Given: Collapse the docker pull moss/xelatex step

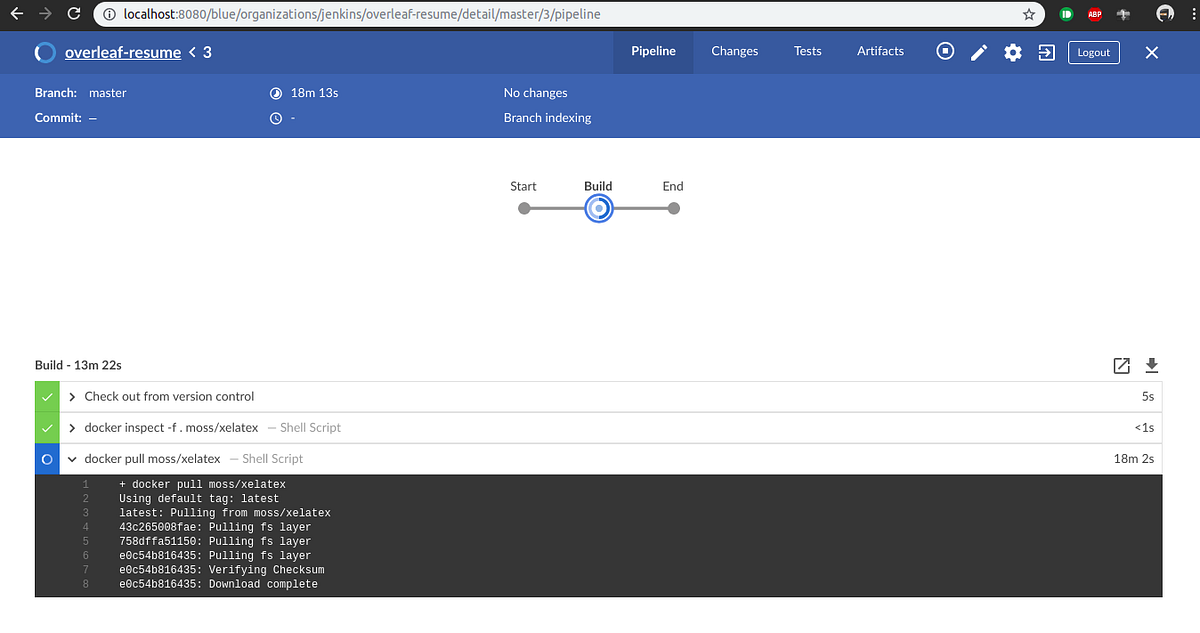Looking at the screenshot, I should 72,459.
